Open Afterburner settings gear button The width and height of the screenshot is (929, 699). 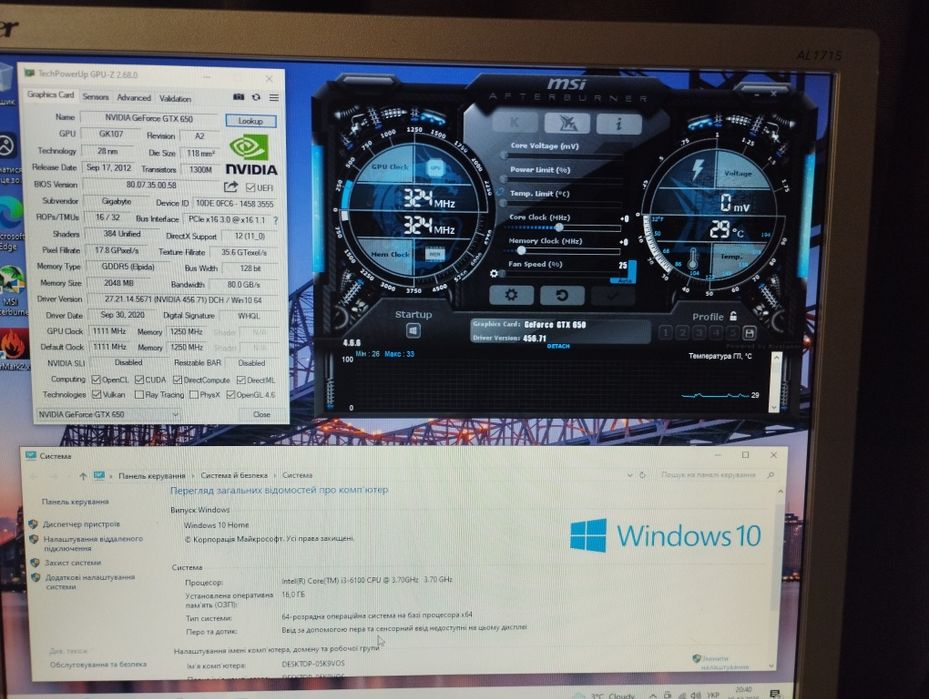pyautogui.click(x=511, y=294)
